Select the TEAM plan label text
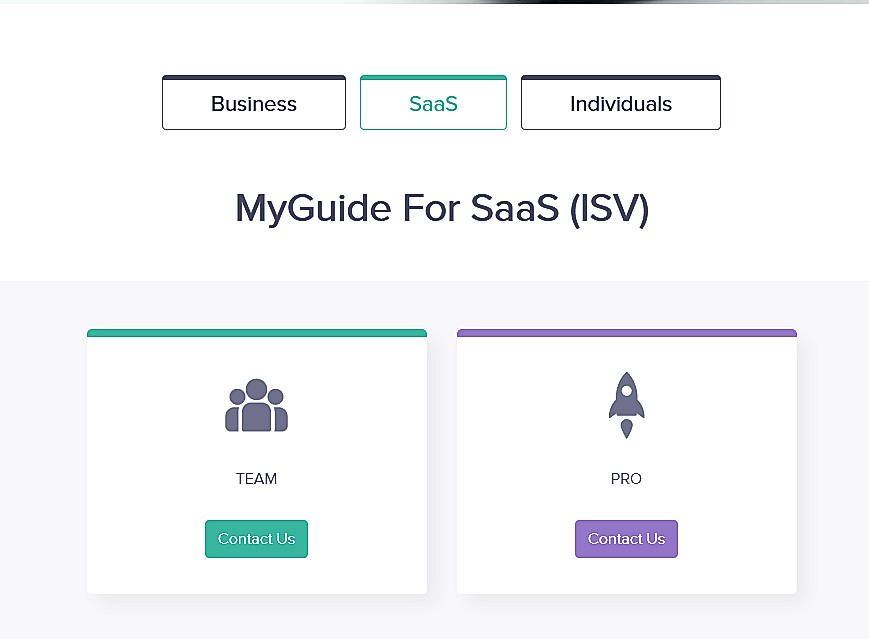The width and height of the screenshot is (869, 639). 256,478
